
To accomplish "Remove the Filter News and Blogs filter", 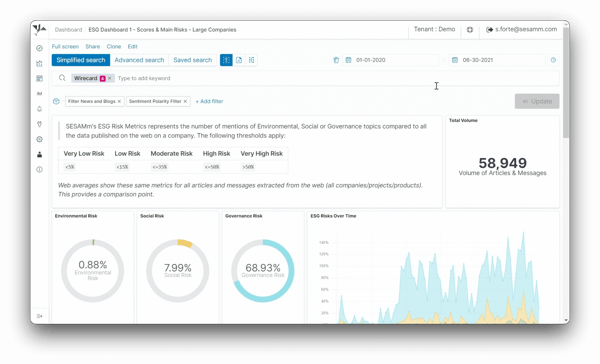I will tap(119, 101).
